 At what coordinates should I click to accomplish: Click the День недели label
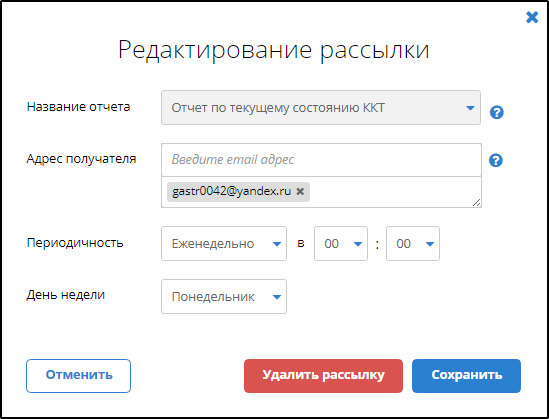[66, 295]
